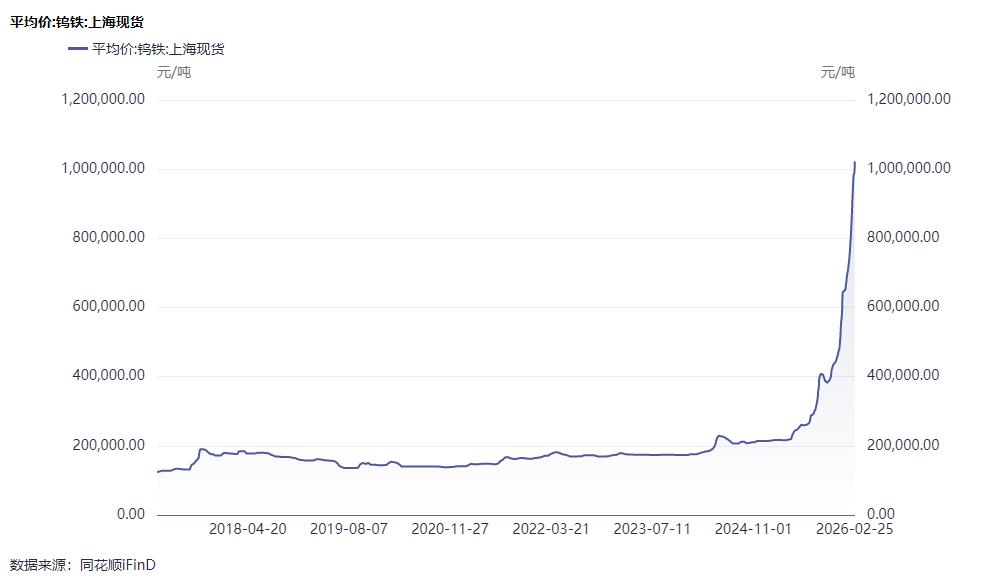Choose the 2023-07-11 x-axis date

click(x=652, y=529)
